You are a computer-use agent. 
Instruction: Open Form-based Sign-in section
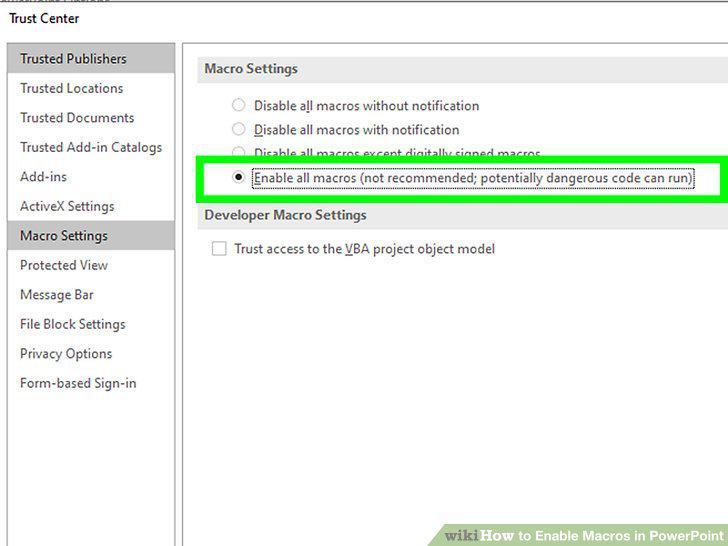pos(91,383)
